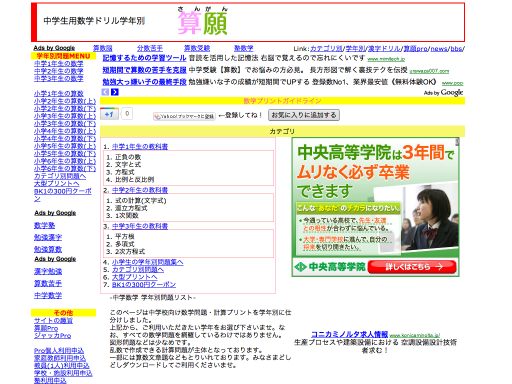Click the 勉強漢字 sidebar ad link

coord(48,238)
